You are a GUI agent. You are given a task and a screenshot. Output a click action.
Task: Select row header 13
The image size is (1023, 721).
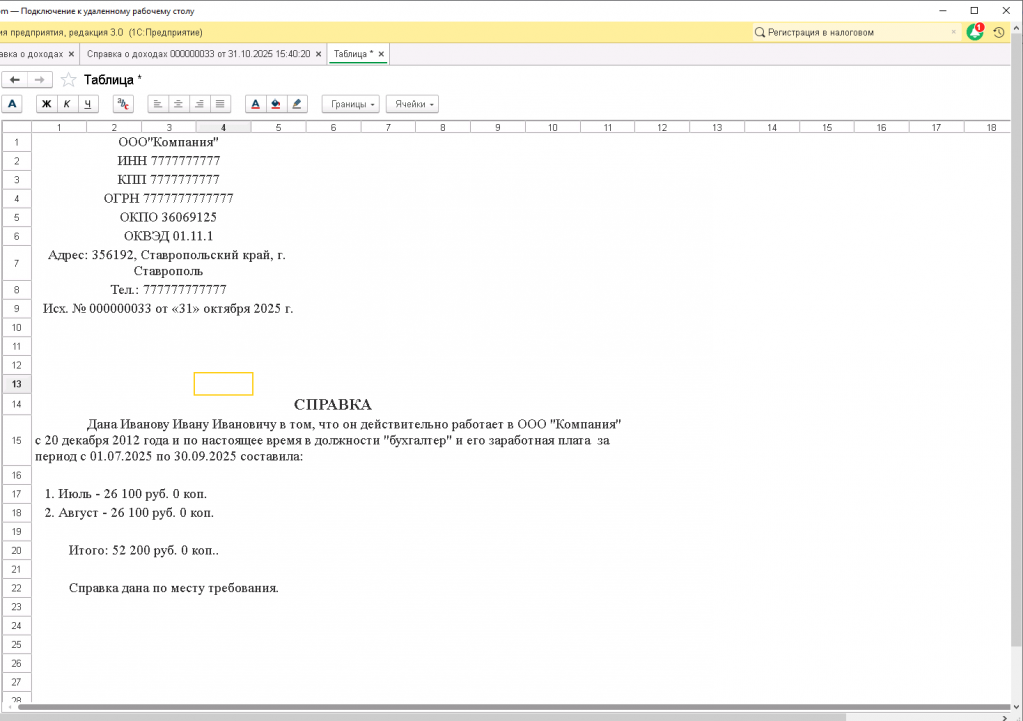[16, 384]
